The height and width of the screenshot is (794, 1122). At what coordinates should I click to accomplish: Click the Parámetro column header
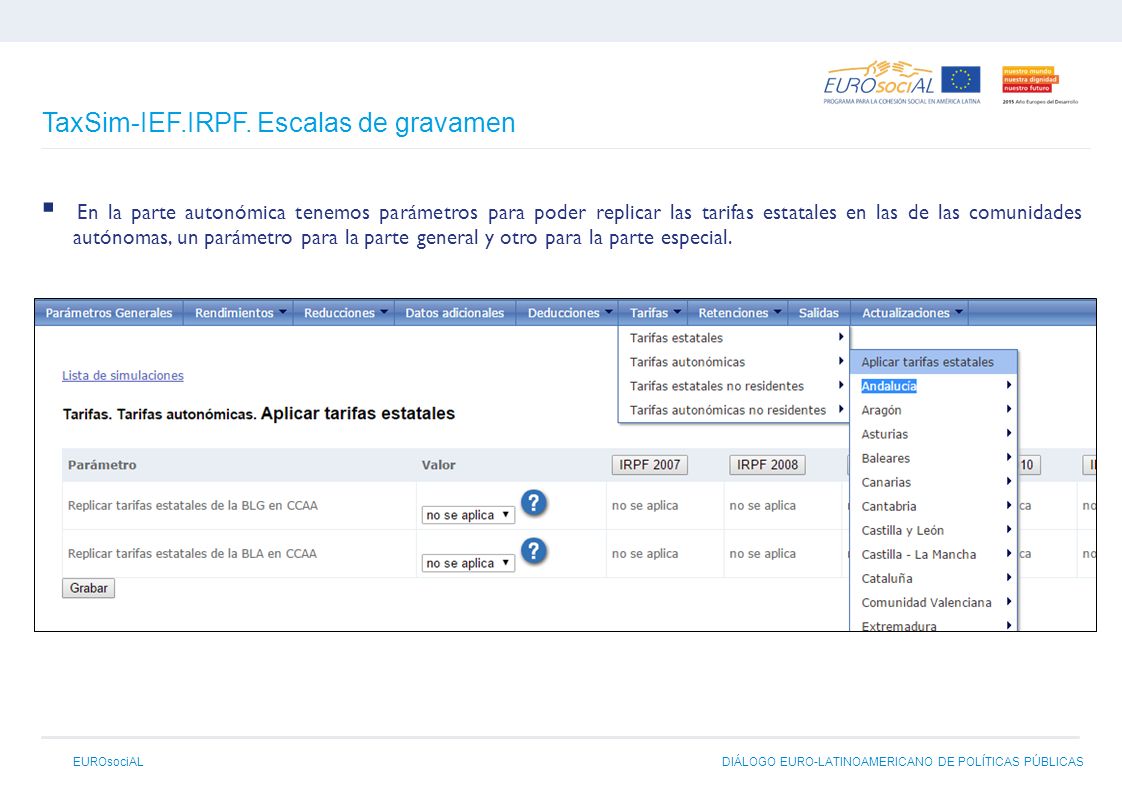coord(102,465)
